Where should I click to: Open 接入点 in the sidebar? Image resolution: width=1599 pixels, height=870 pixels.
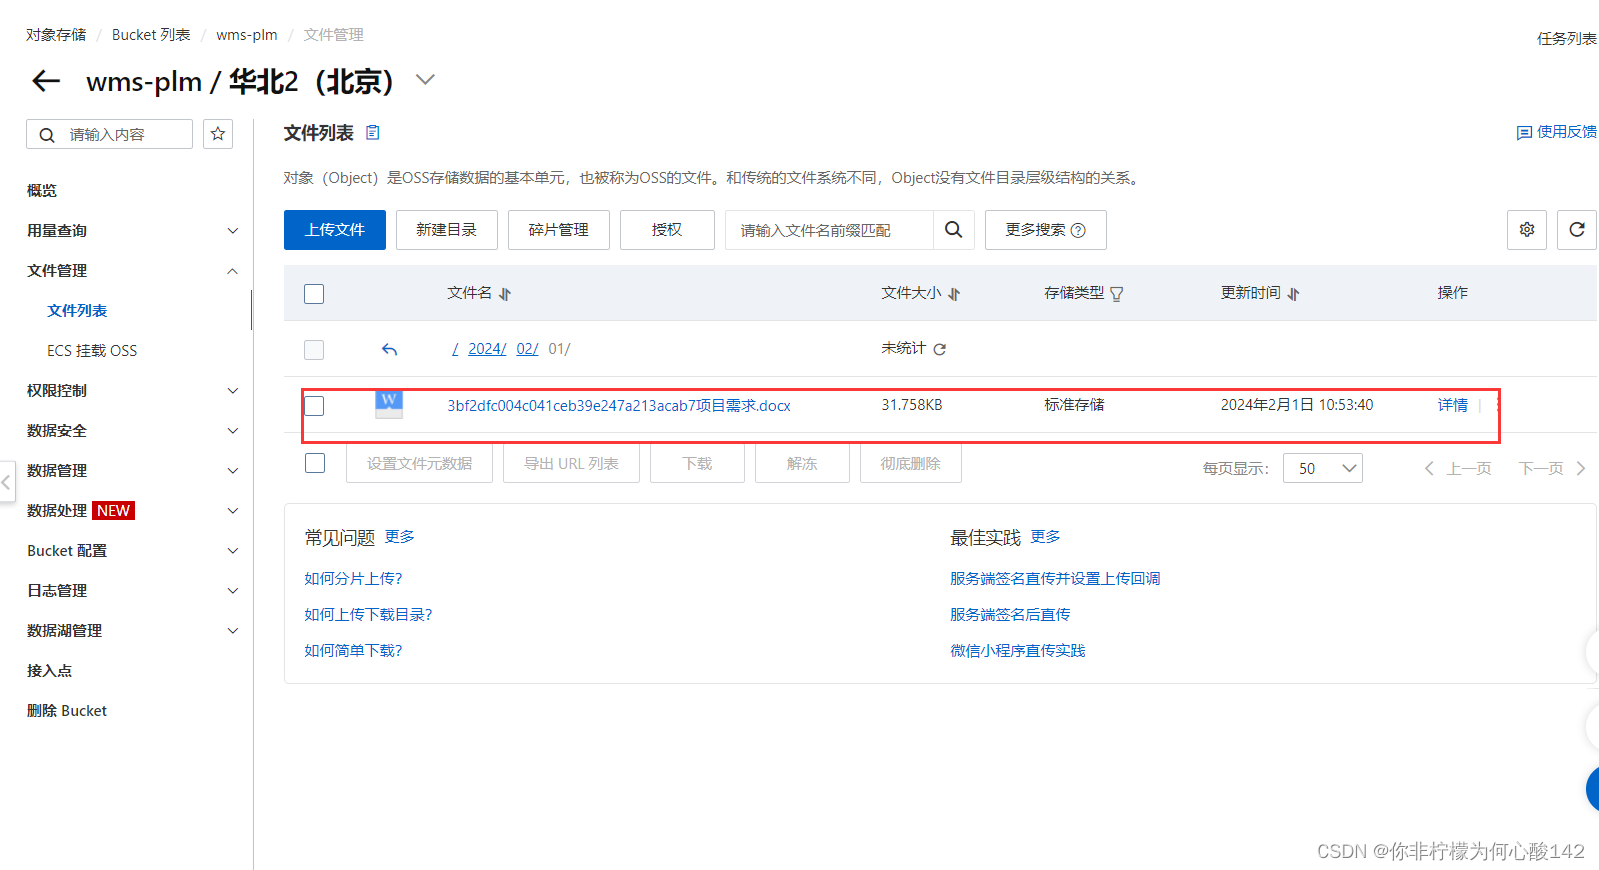pos(49,671)
